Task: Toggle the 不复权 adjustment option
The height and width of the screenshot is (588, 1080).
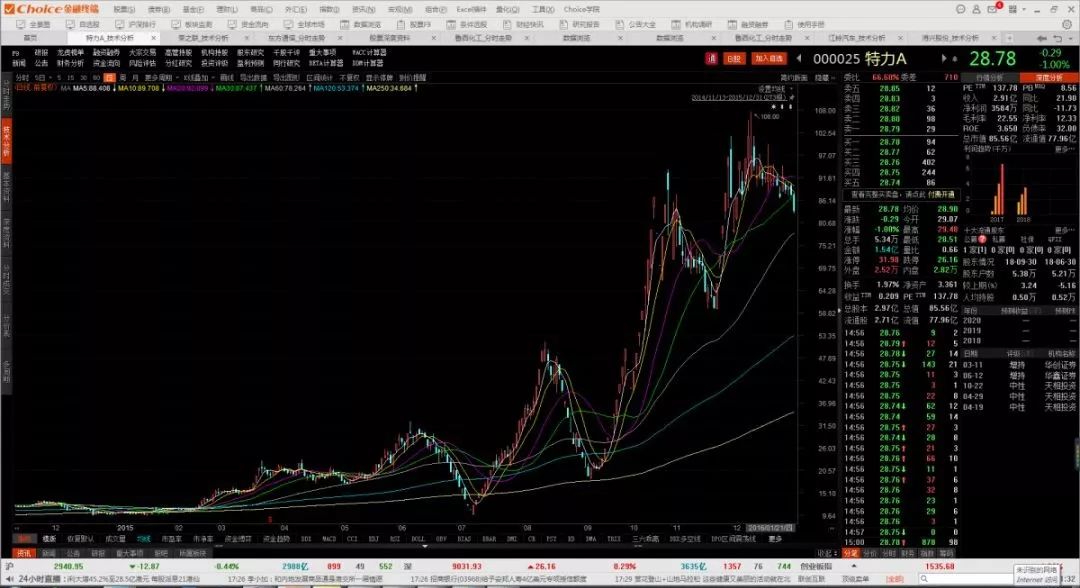Action: click(349, 78)
